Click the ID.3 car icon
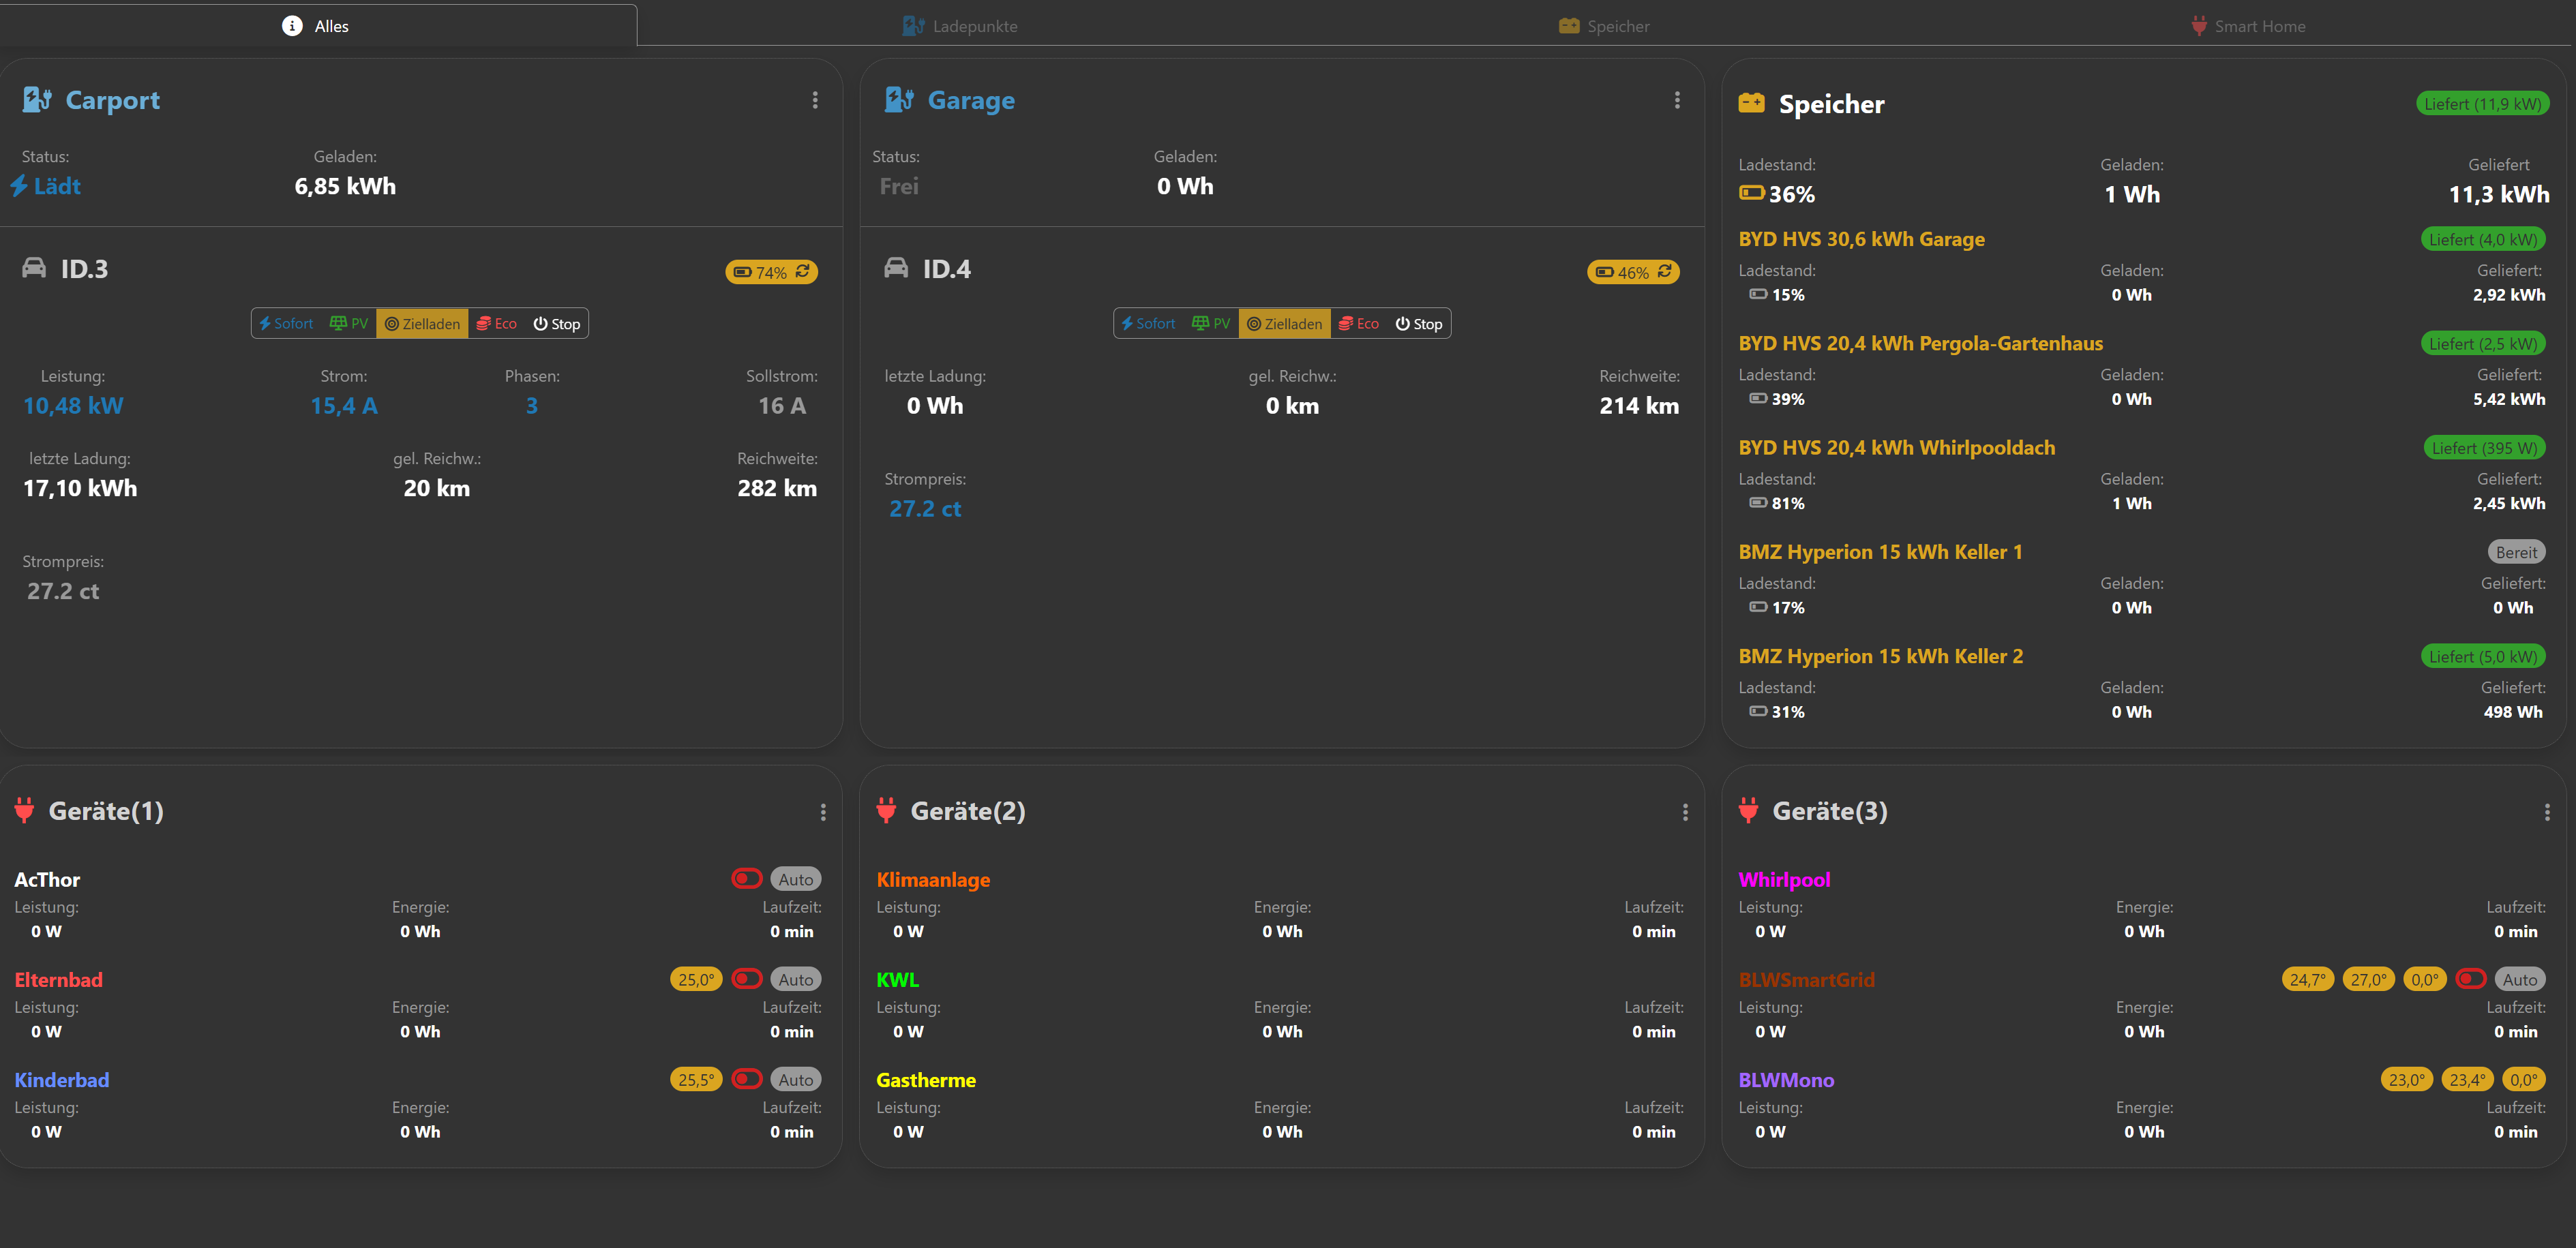The width and height of the screenshot is (2576, 1248). (x=34, y=268)
